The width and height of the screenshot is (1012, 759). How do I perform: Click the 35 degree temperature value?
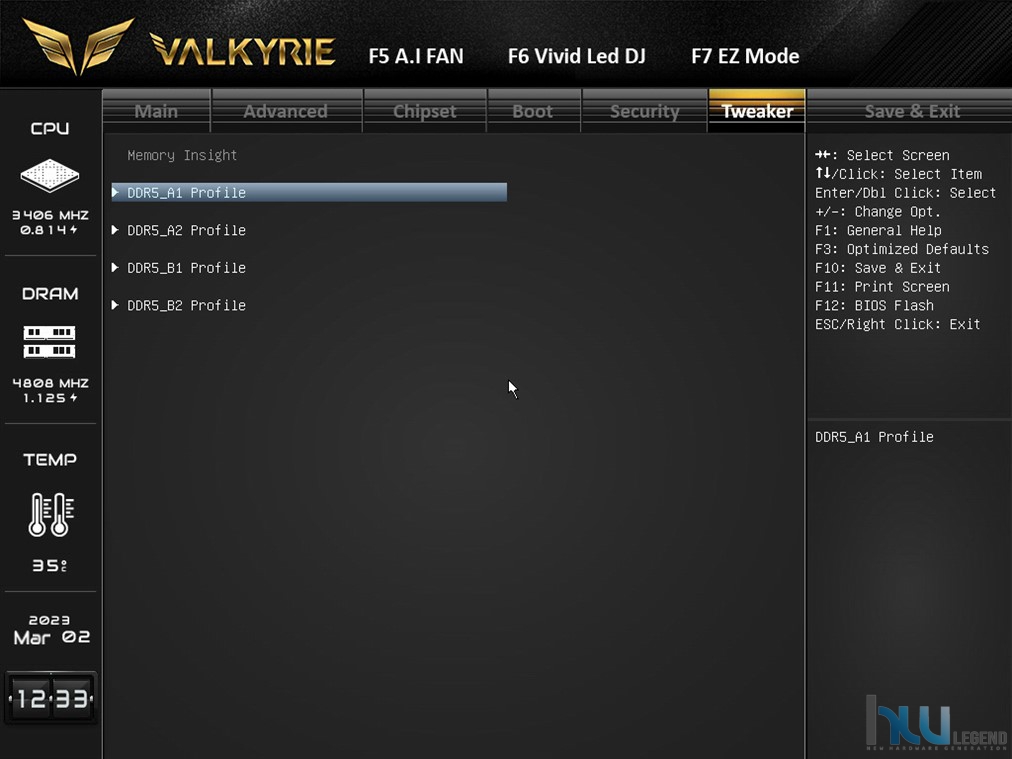pyautogui.click(x=50, y=565)
